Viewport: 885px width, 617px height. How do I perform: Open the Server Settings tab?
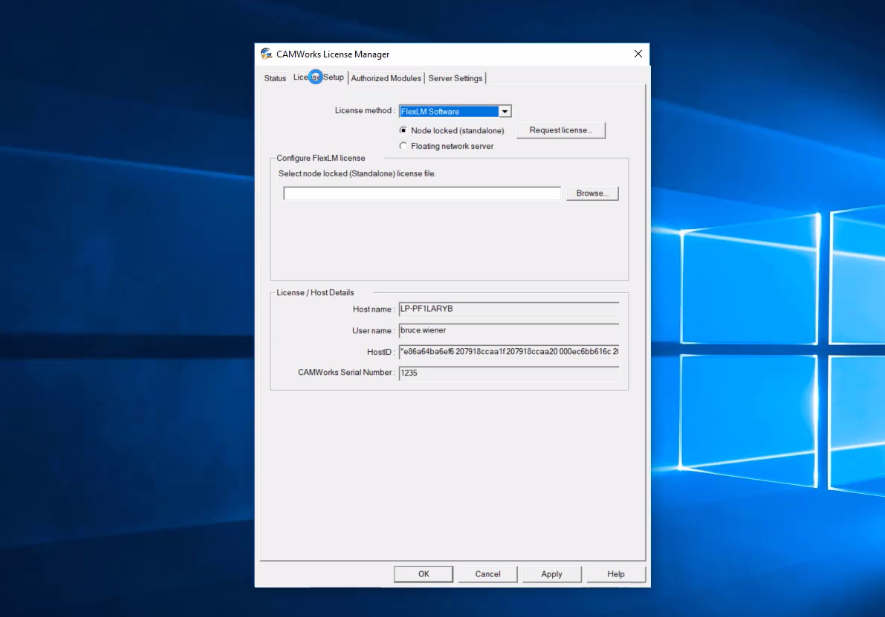[455, 78]
